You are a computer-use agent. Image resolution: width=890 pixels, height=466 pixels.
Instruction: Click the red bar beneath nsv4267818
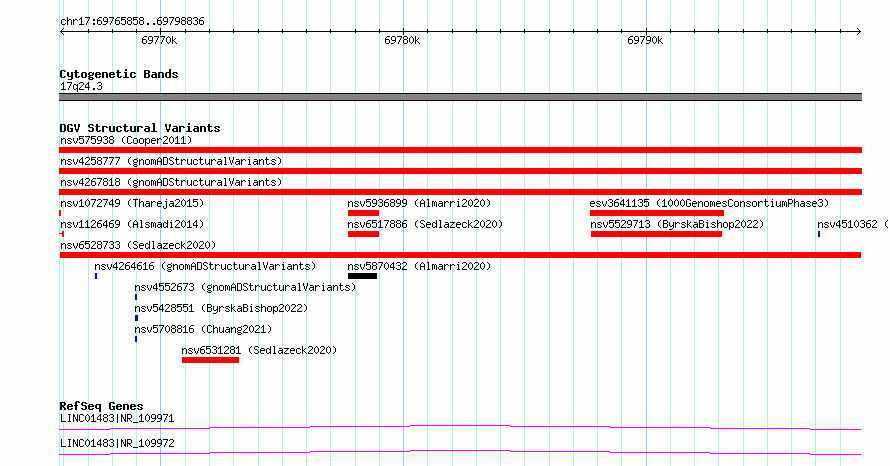[460, 192]
